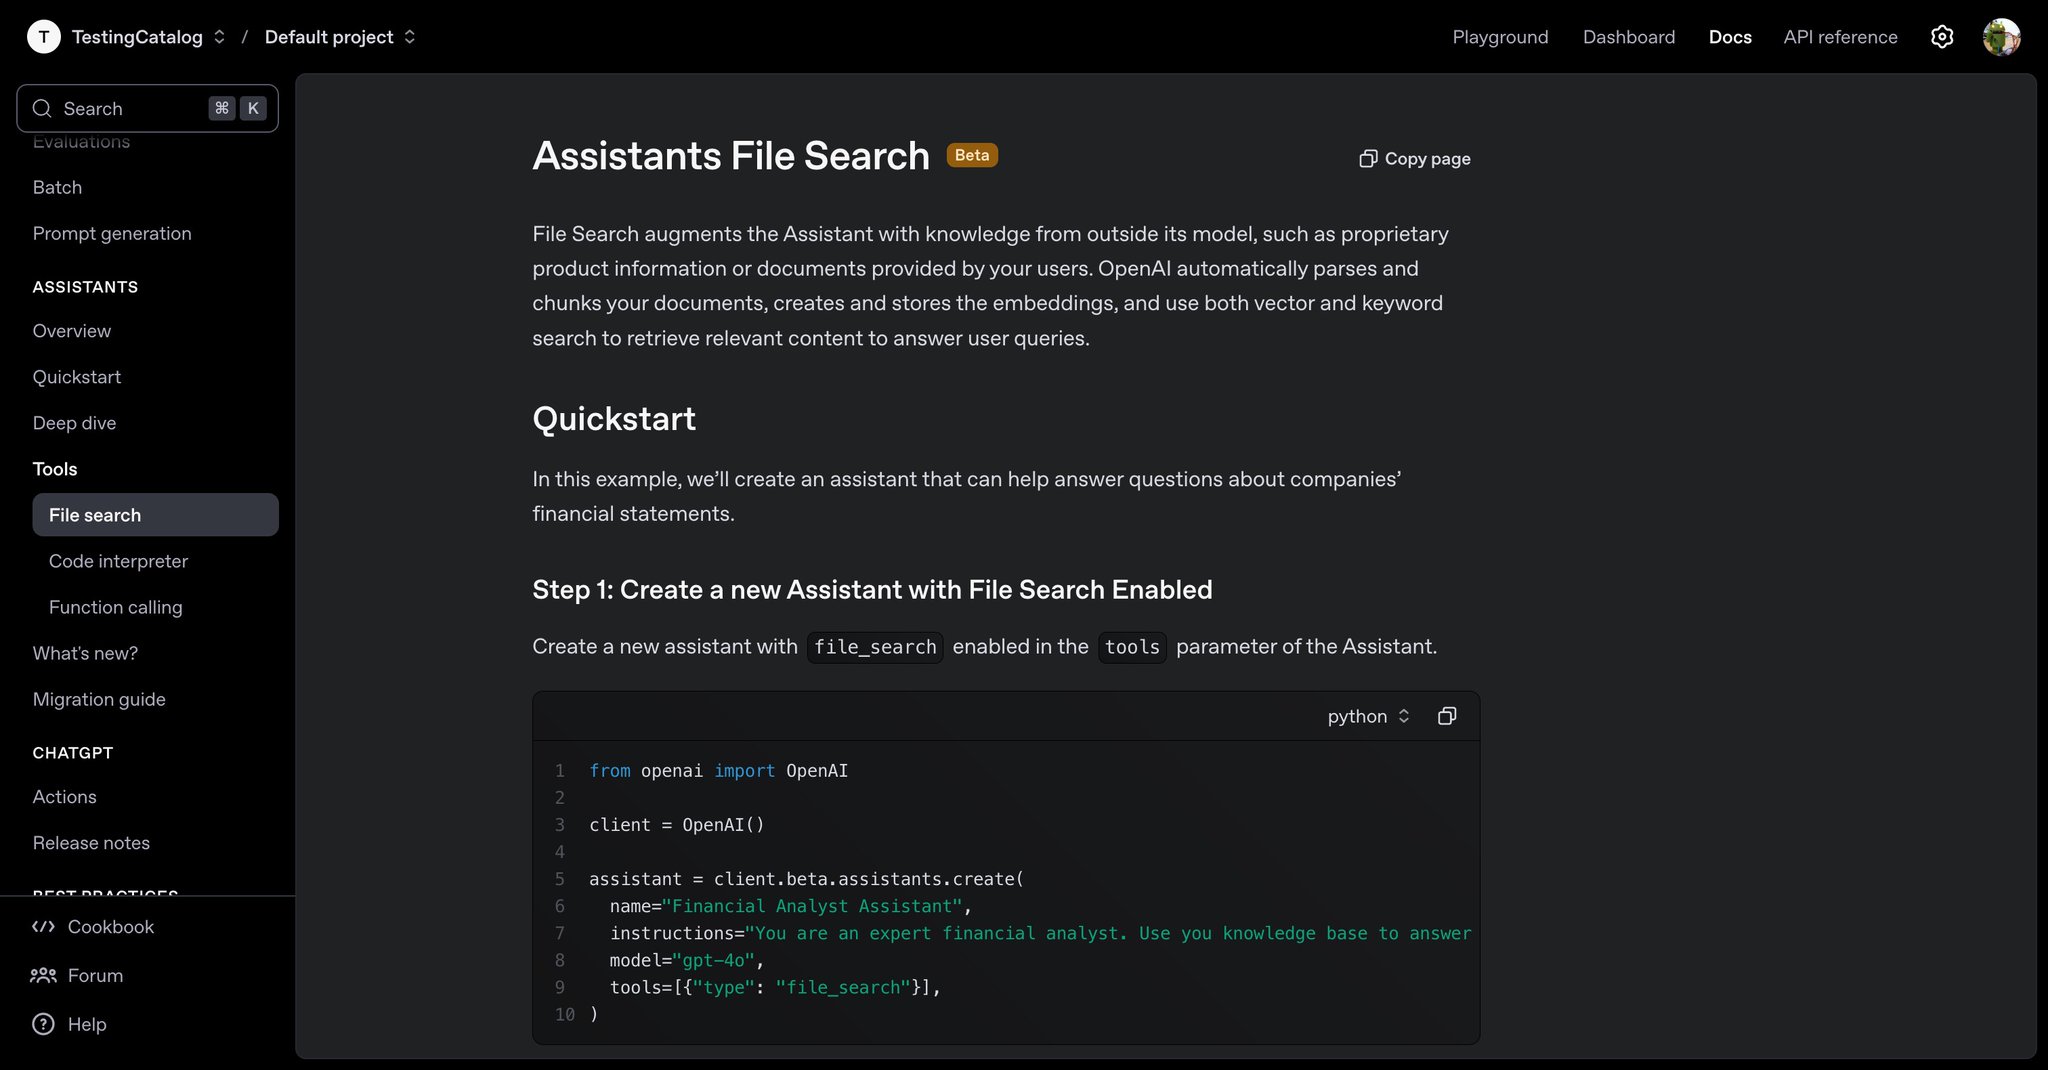
Task: Click the Quickstart section heading
Action: click(x=614, y=418)
